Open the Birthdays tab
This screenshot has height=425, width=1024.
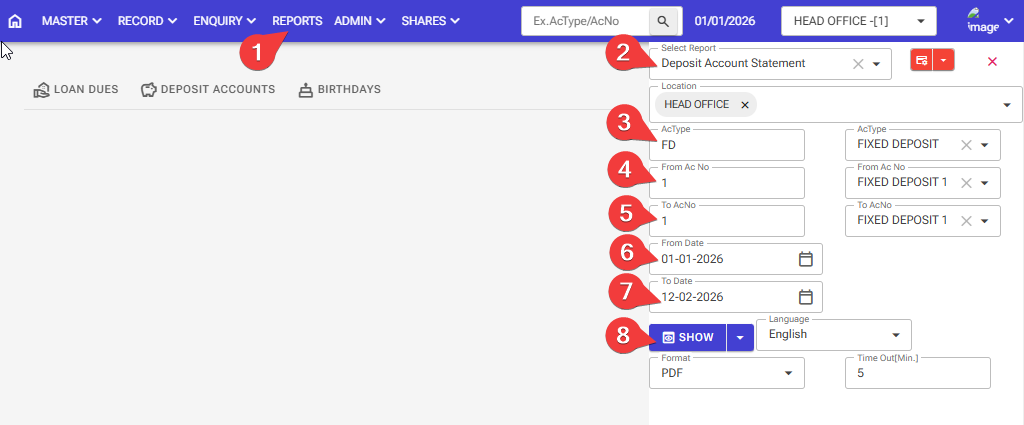(x=339, y=90)
